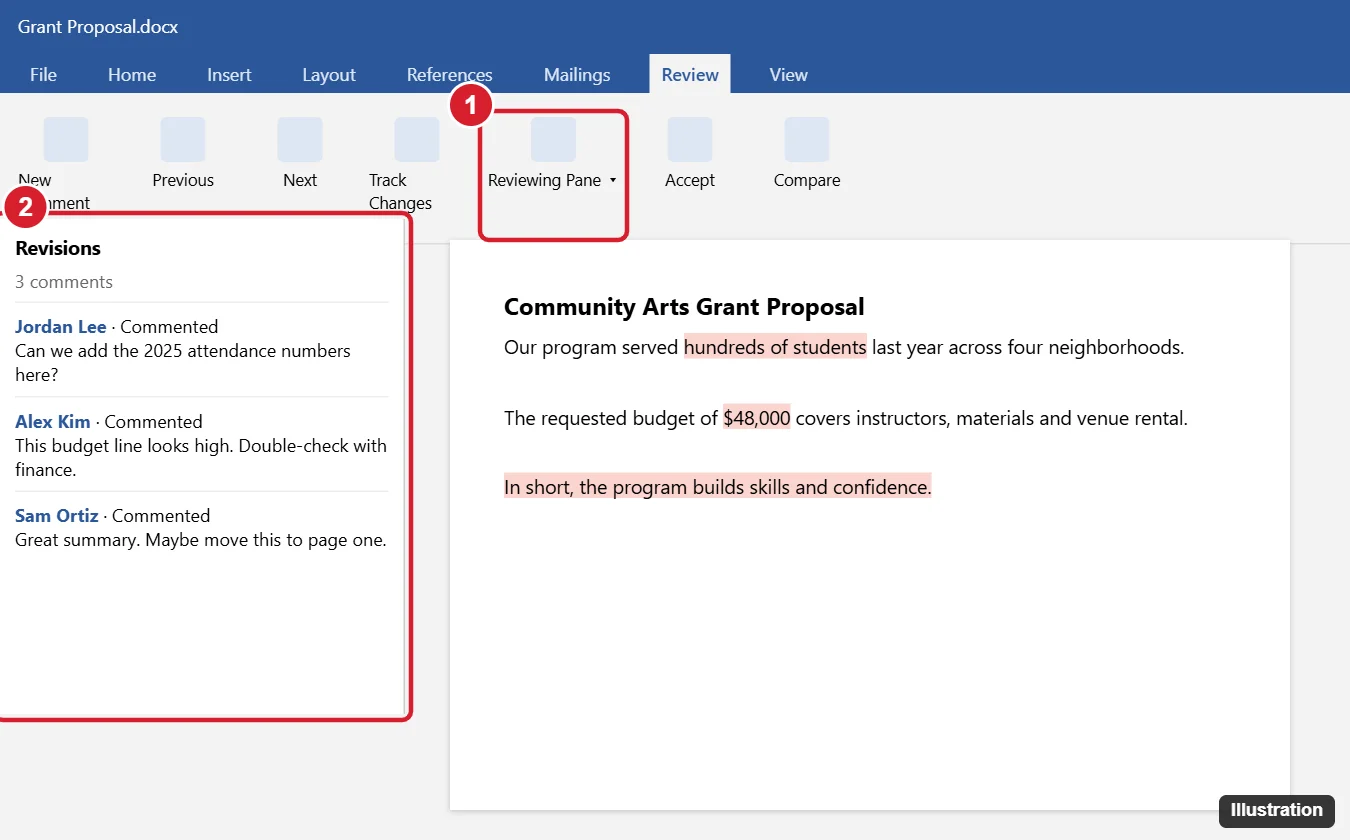Click the Reviewing Pane label
1350x840 pixels.
click(545, 180)
